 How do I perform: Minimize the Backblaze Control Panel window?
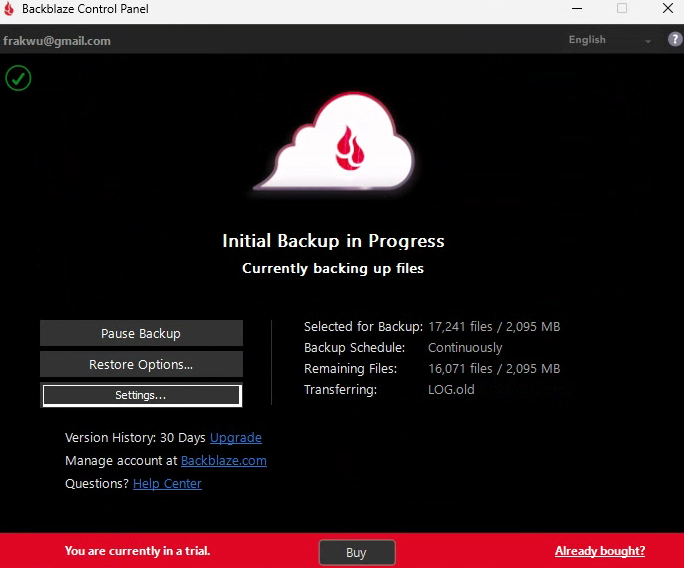coord(577,9)
